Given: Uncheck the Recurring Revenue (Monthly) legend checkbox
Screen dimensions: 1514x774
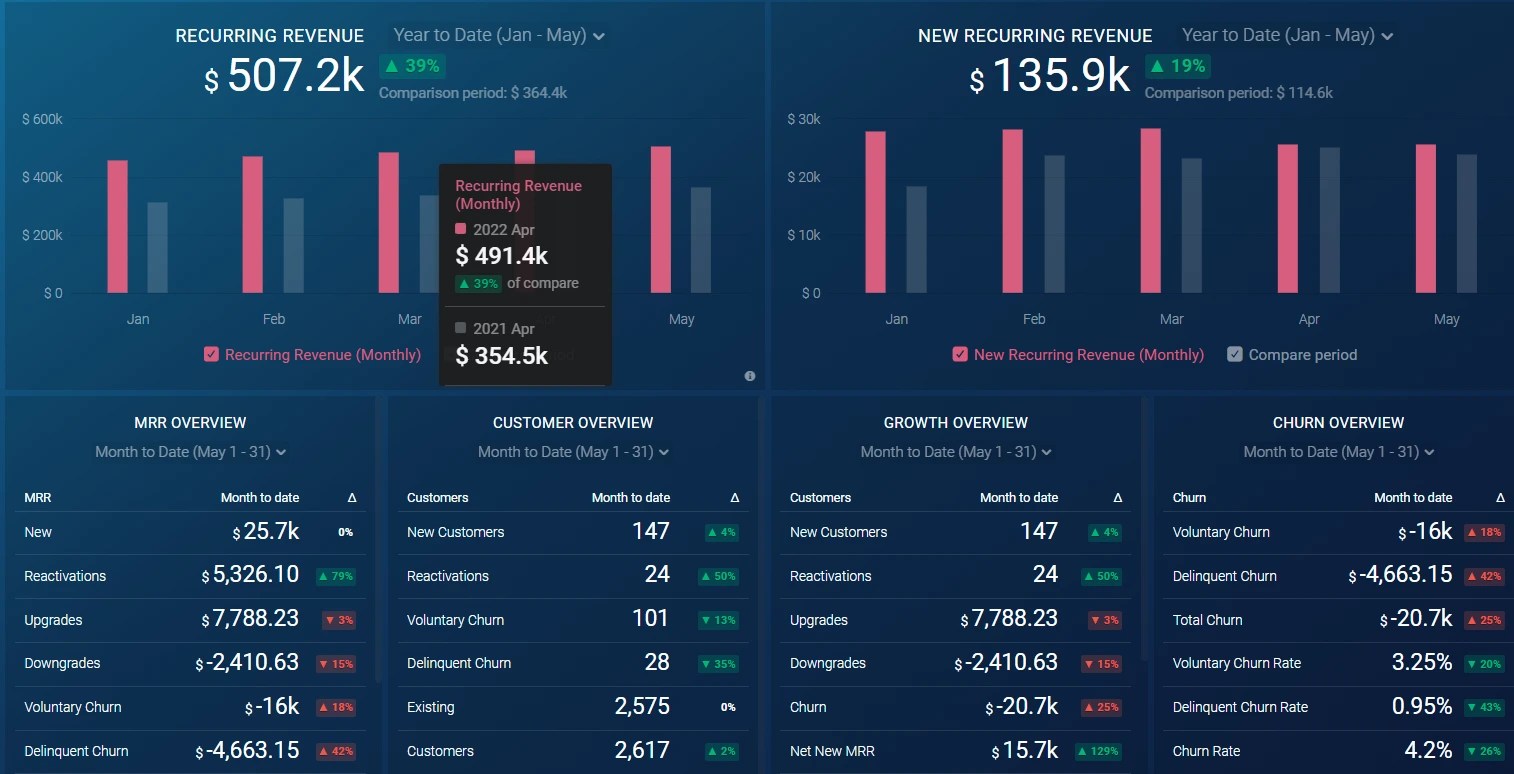Looking at the screenshot, I should pyautogui.click(x=210, y=354).
